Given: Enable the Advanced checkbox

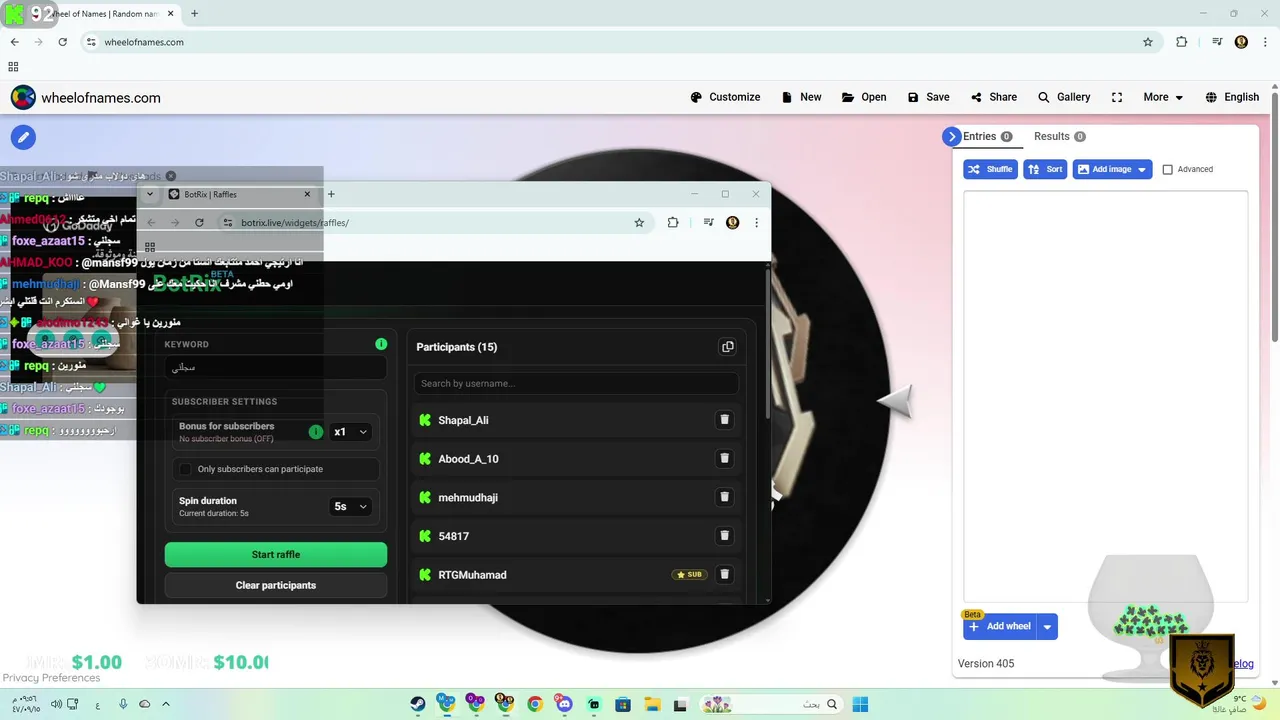Looking at the screenshot, I should point(1167,170).
